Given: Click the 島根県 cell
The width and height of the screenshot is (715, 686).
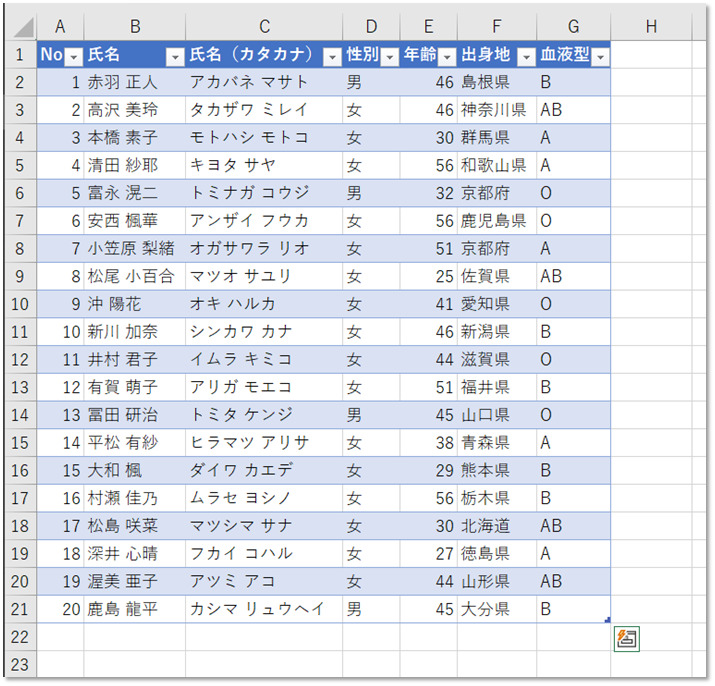Looking at the screenshot, I should [x=497, y=83].
